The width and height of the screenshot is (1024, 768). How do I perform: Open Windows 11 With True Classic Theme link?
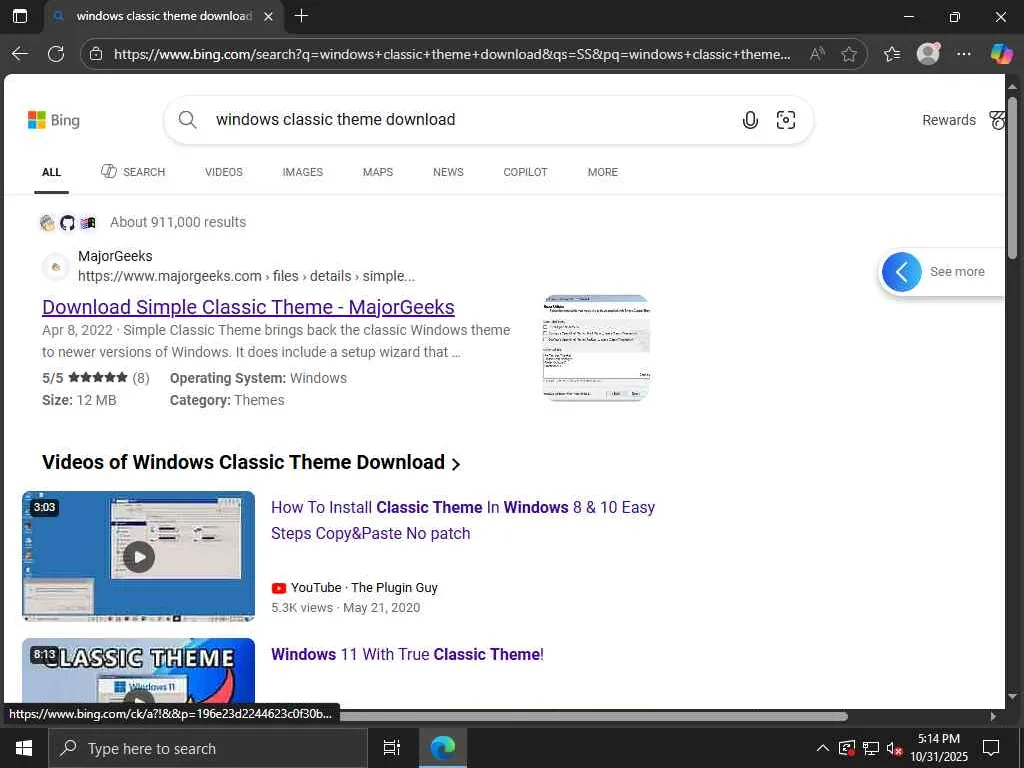tap(408, 654)
